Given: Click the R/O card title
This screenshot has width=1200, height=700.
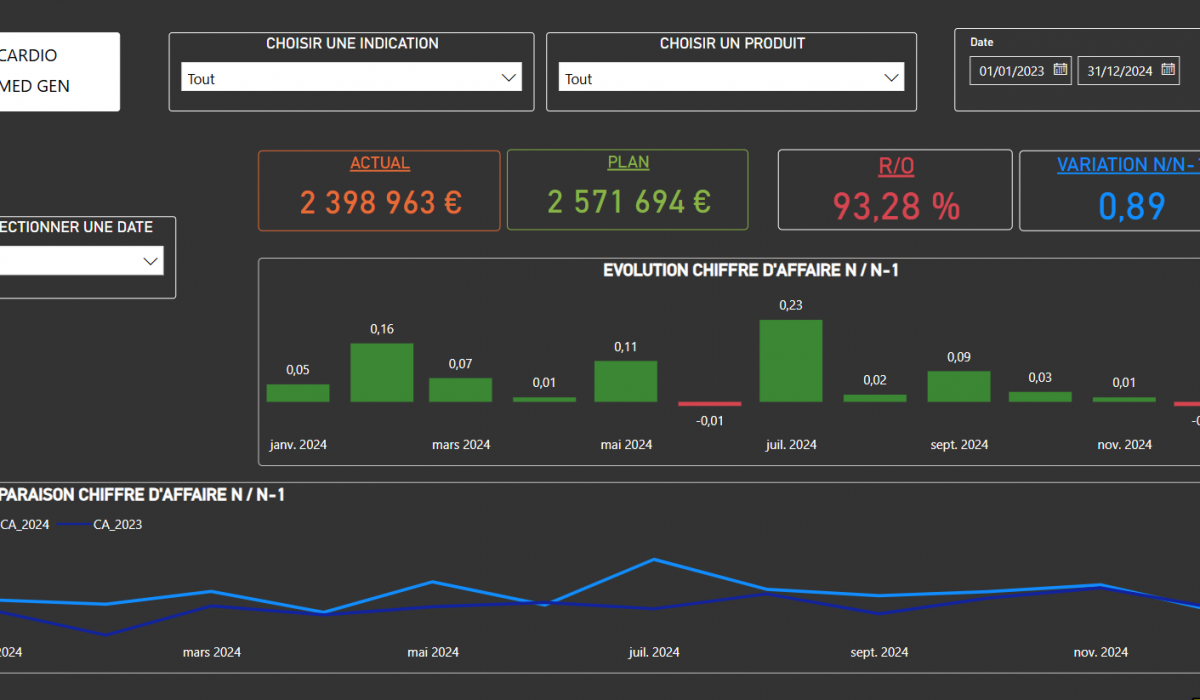Looking at the screenshot, I should (x=895, y=166).
